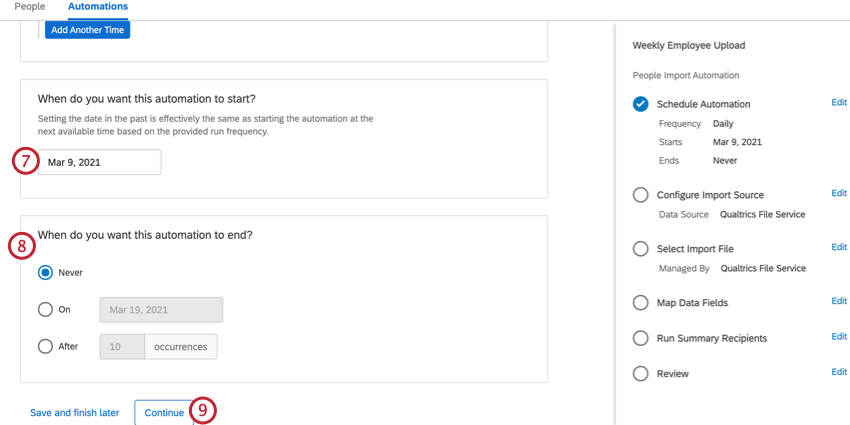This screenshot has width=850, height=425.
Task: Switch to the People tab
Action: tap(30, 7)
